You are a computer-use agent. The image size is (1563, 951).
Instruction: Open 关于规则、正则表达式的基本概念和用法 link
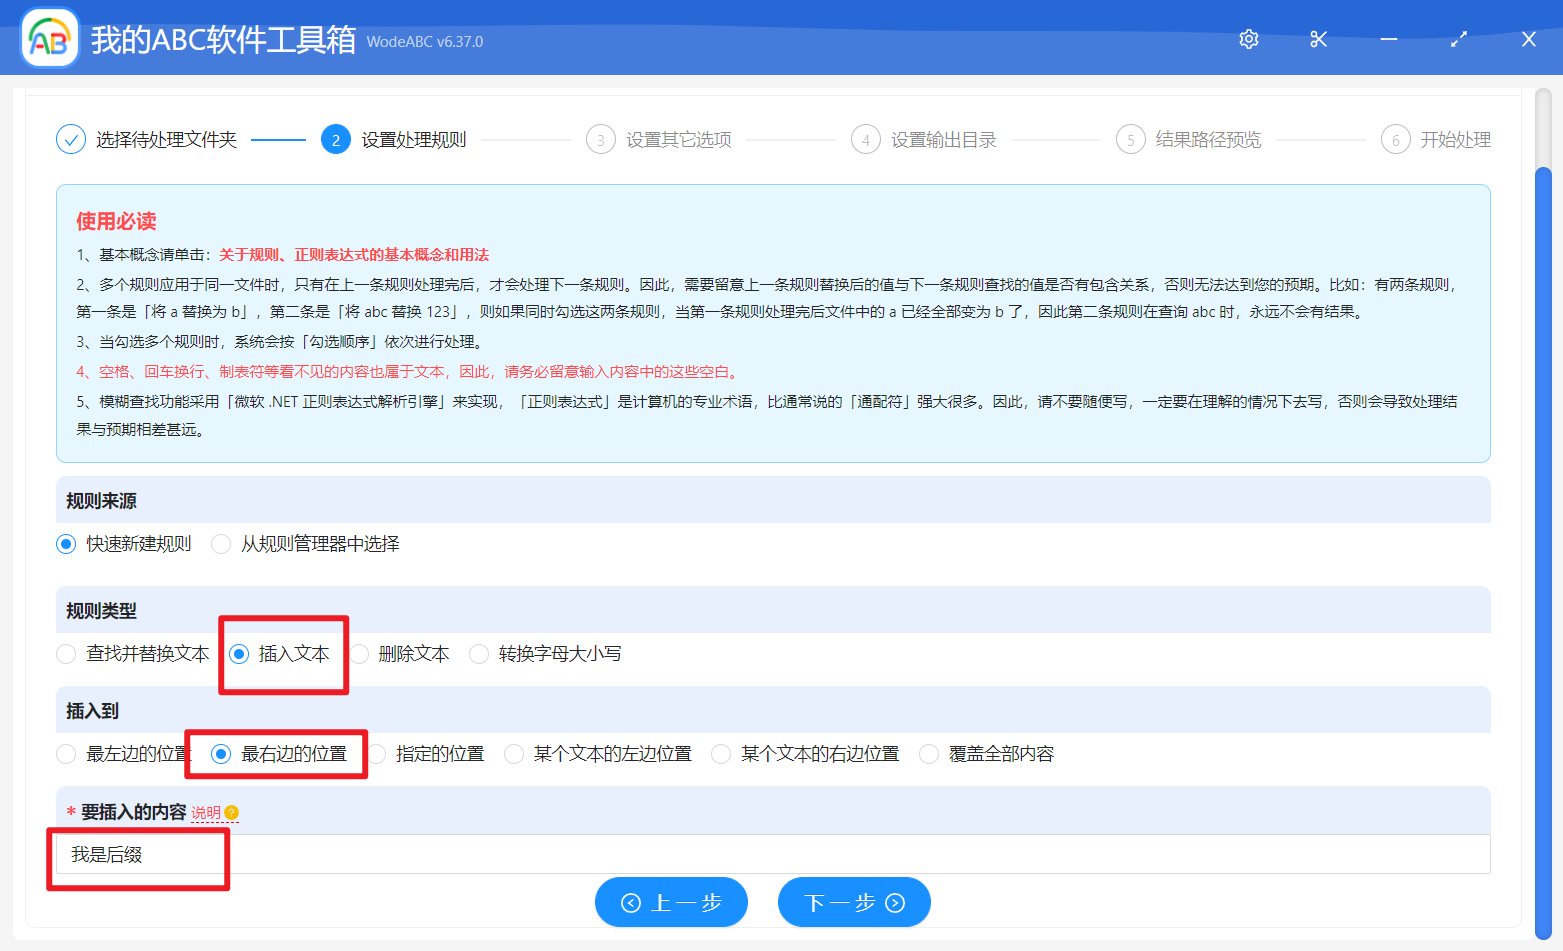pyautogui.click(x=354, y=255)
